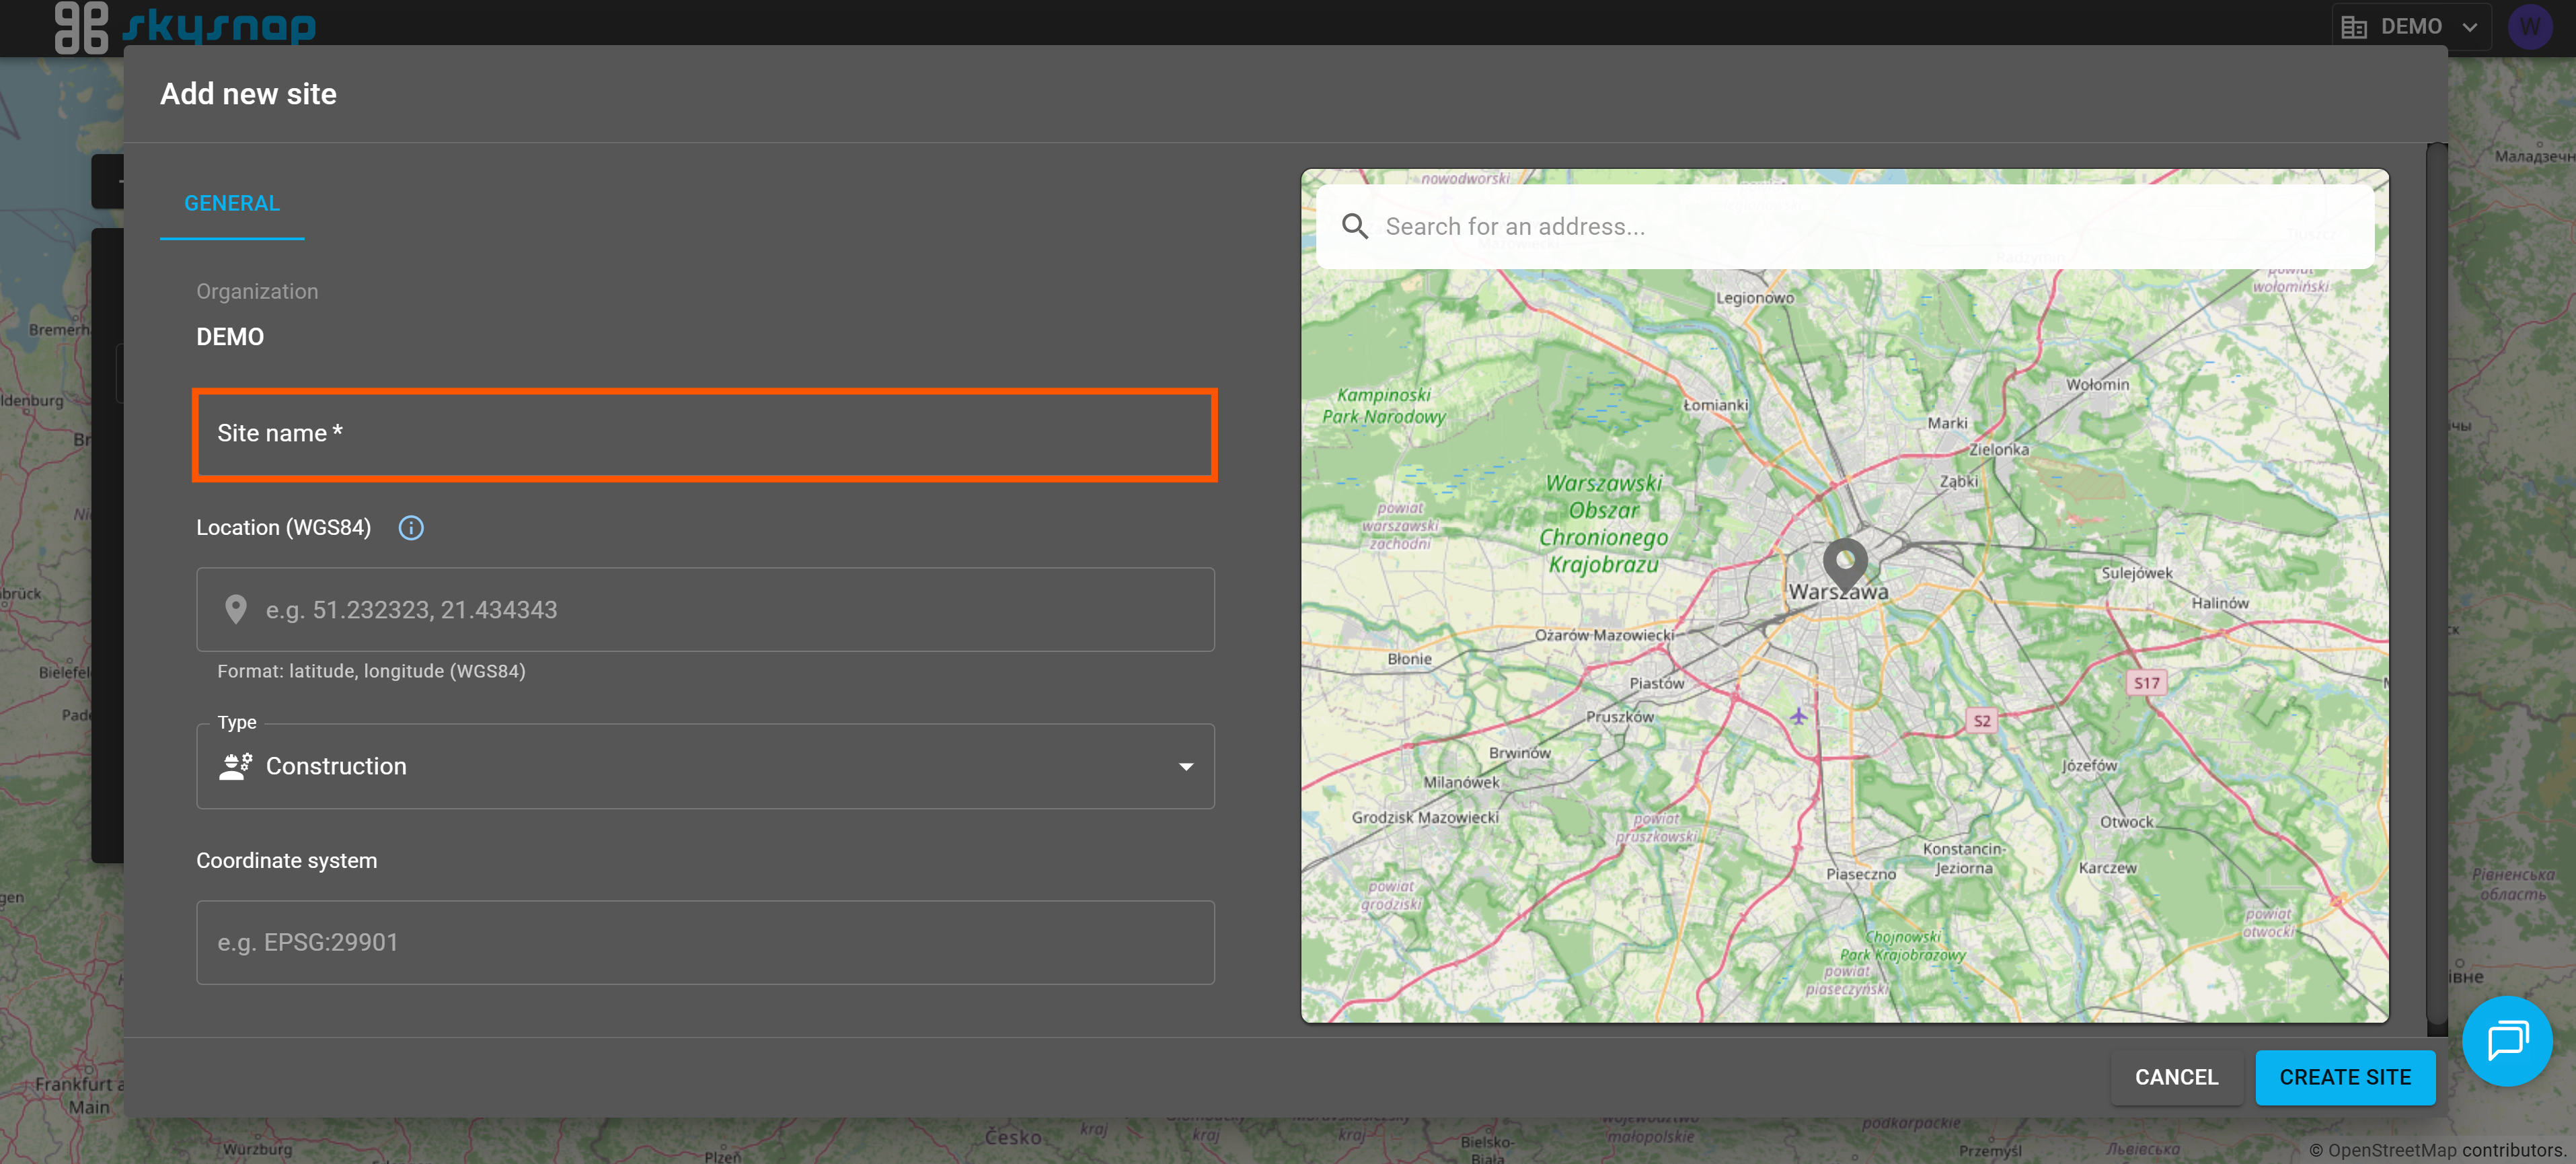Click the 'Józefów' label on the map
Image resolution: width=2576 pixels, height=1164 pixels.
(2090, 766)
